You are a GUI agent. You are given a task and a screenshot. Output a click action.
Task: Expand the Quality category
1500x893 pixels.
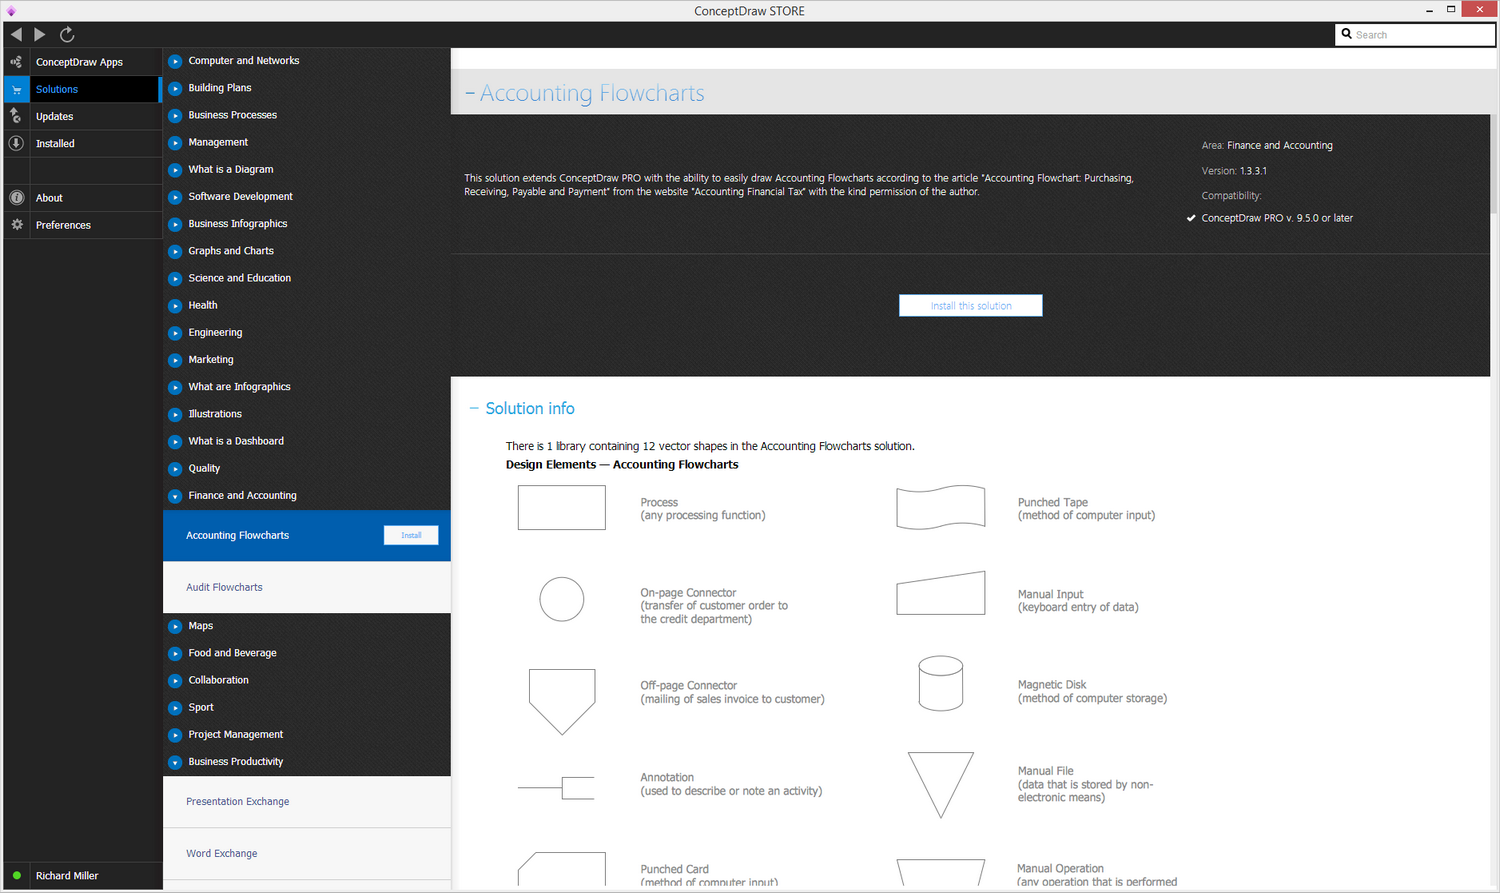[175, 468]
